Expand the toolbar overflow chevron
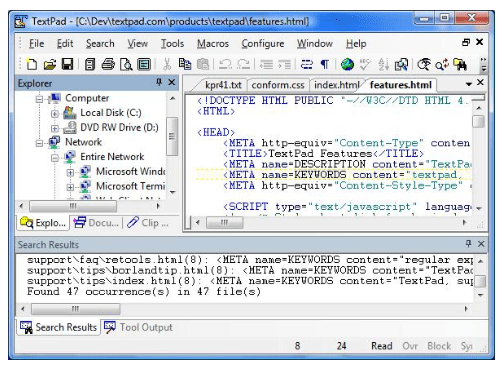Image resolution: width=501 pixels, height=367 pixels. 483,64
